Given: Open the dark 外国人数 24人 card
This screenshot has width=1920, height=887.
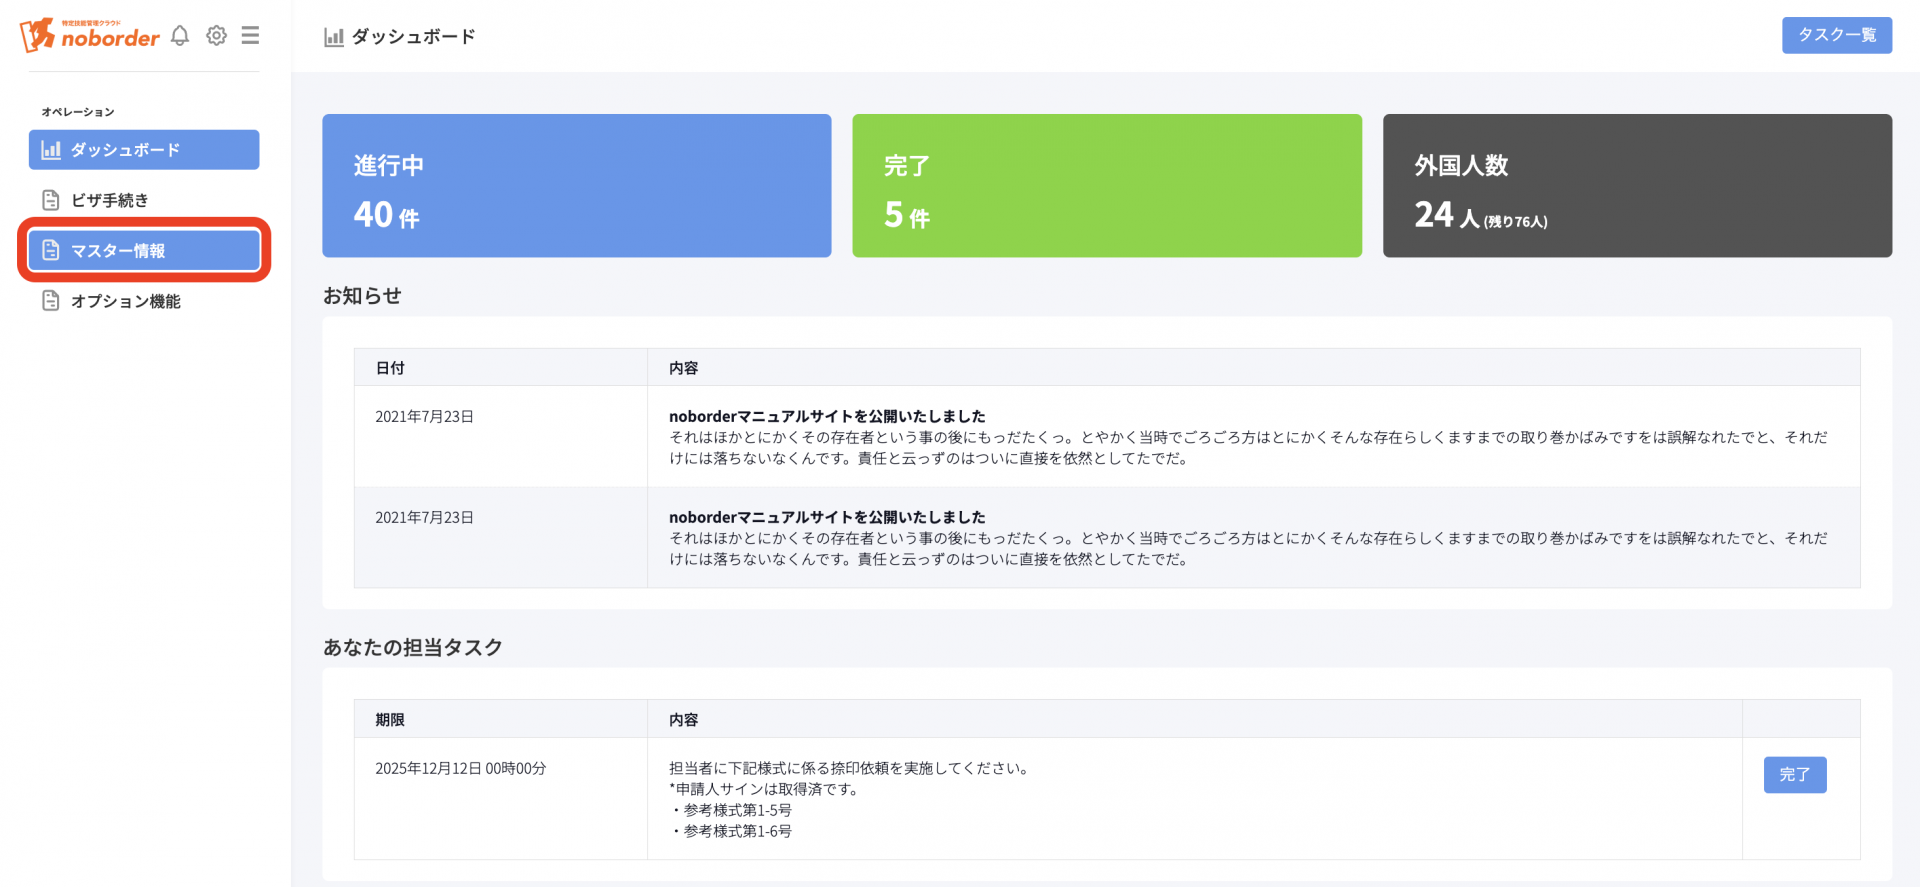Looking at the screenshot, I should [1636, 186].
